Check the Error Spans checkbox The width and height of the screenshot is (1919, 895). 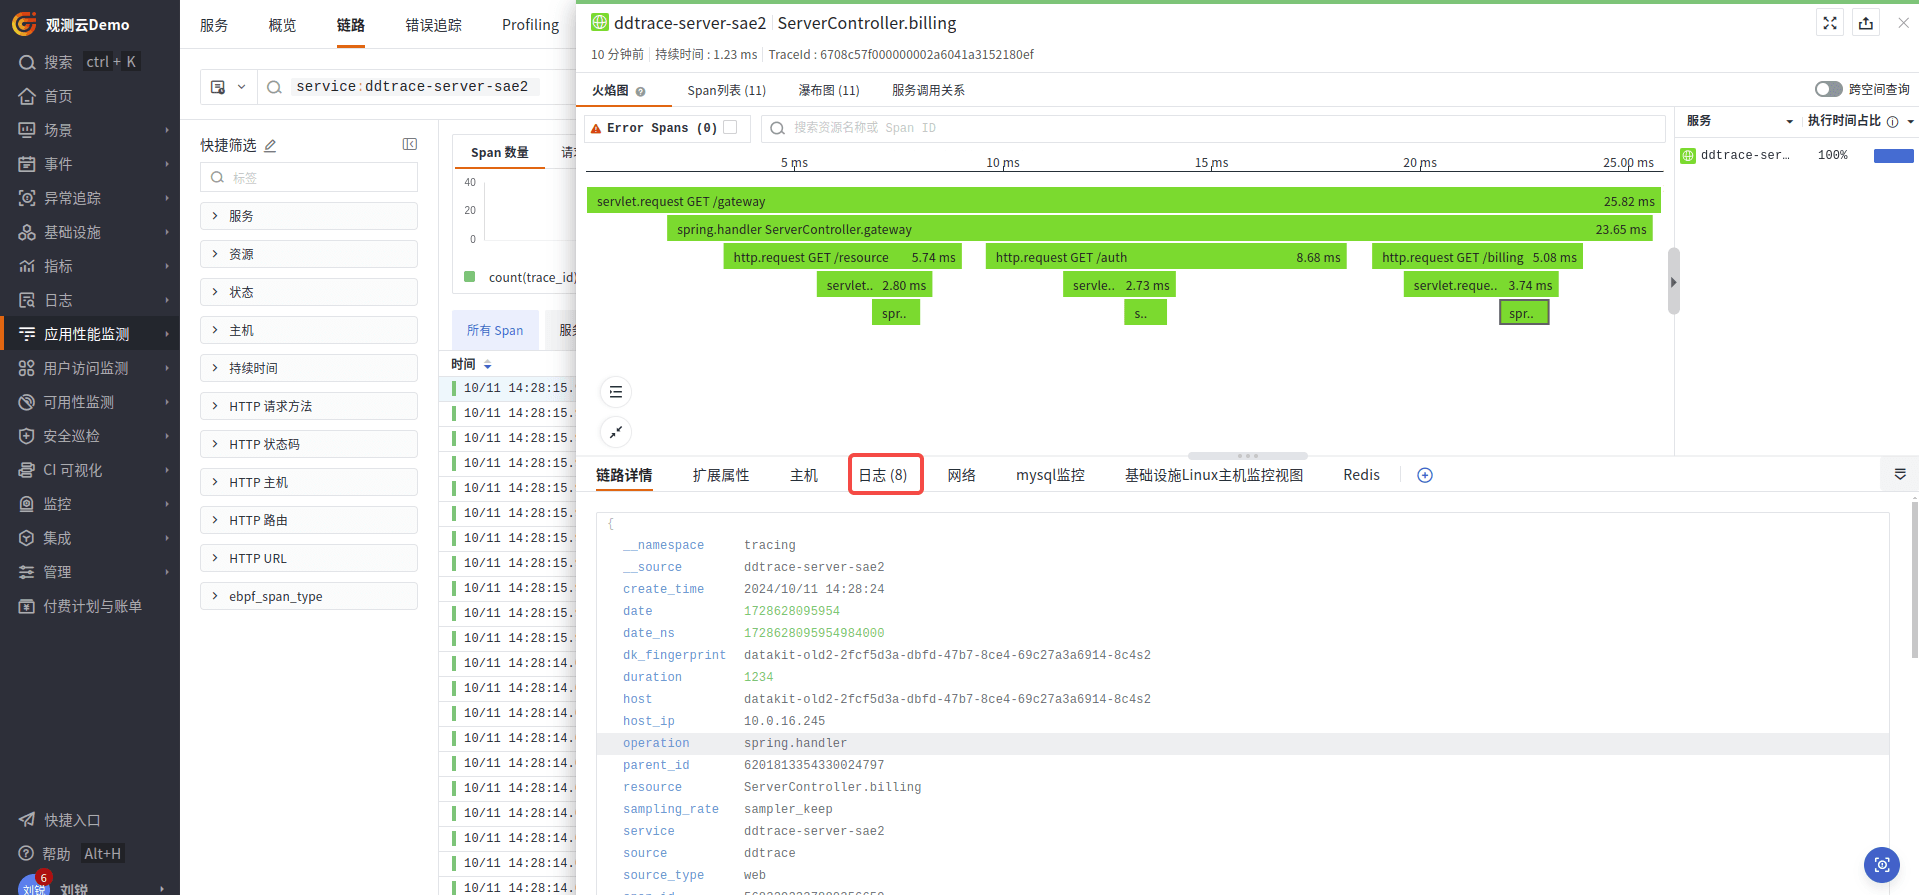pos(730,127)
